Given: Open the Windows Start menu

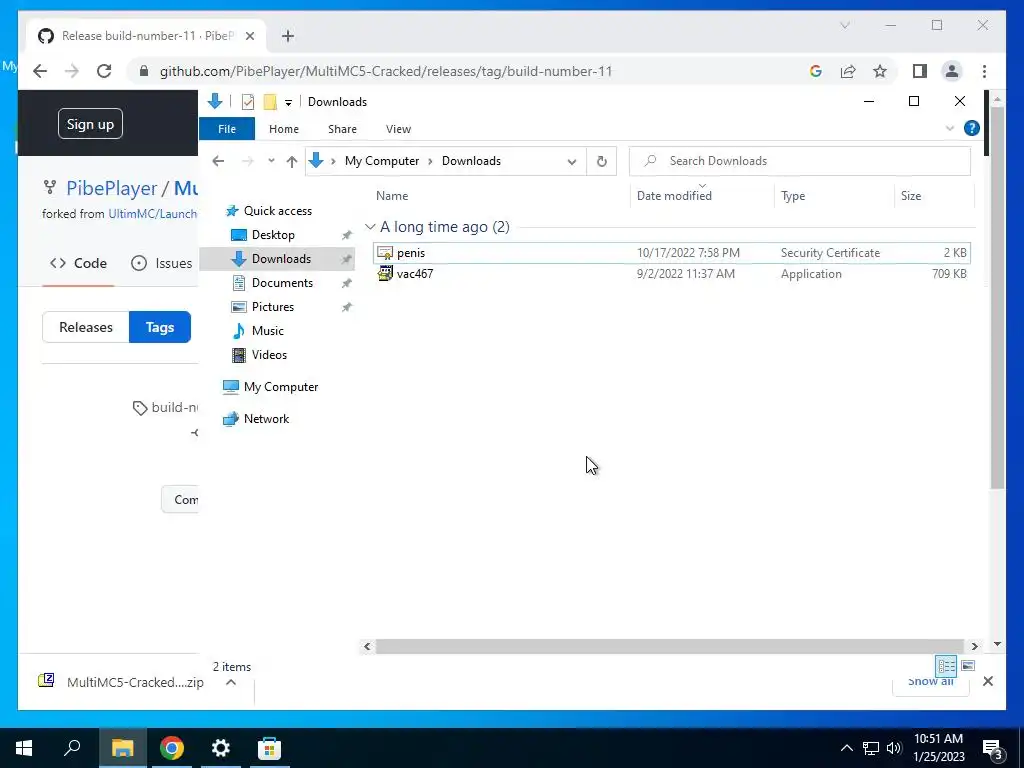Looking at the screenshot, I should pyautogui.click(x=24, y=748).
